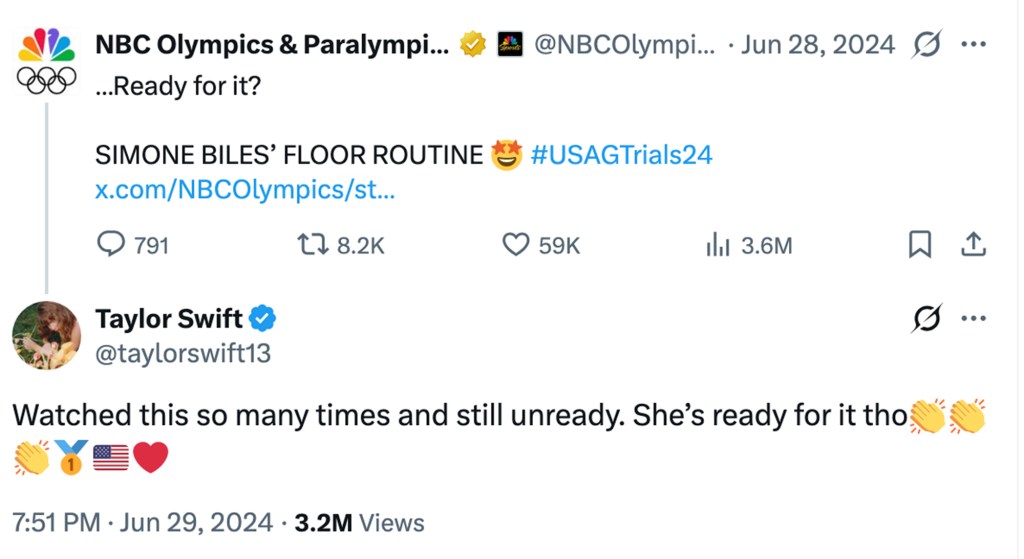Screen dimensions: 1024x559
Task: Share the NBC Olympics post
Action: click(x=973, y=245)
